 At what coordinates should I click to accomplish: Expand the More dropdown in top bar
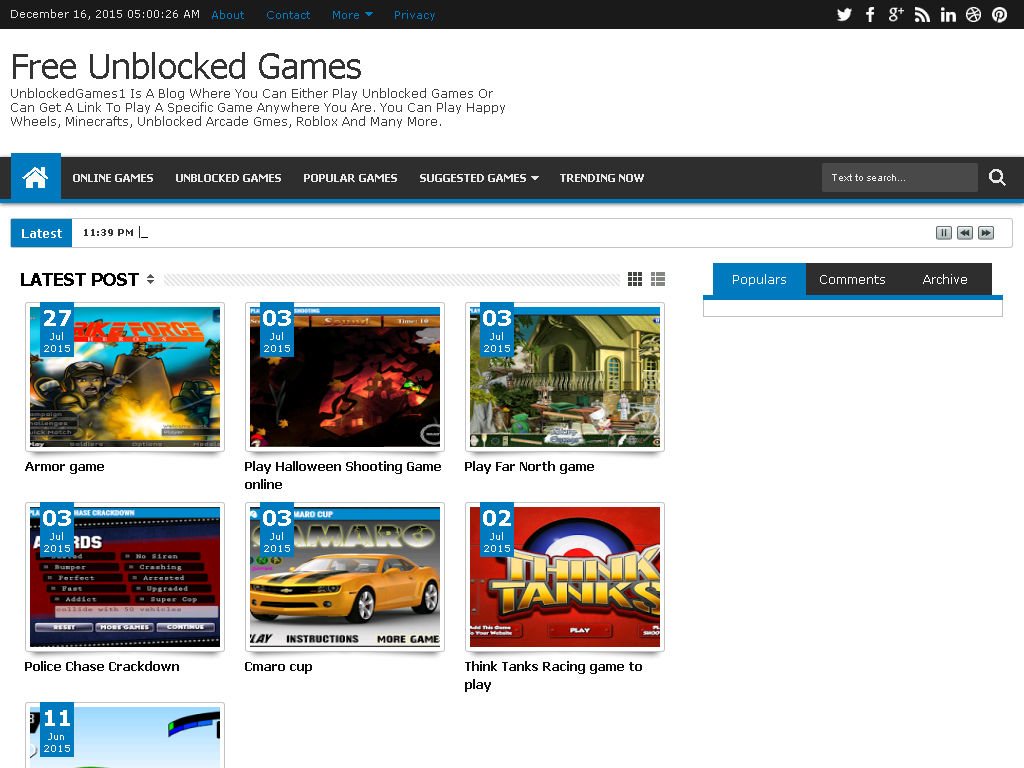tap(352, 15)
